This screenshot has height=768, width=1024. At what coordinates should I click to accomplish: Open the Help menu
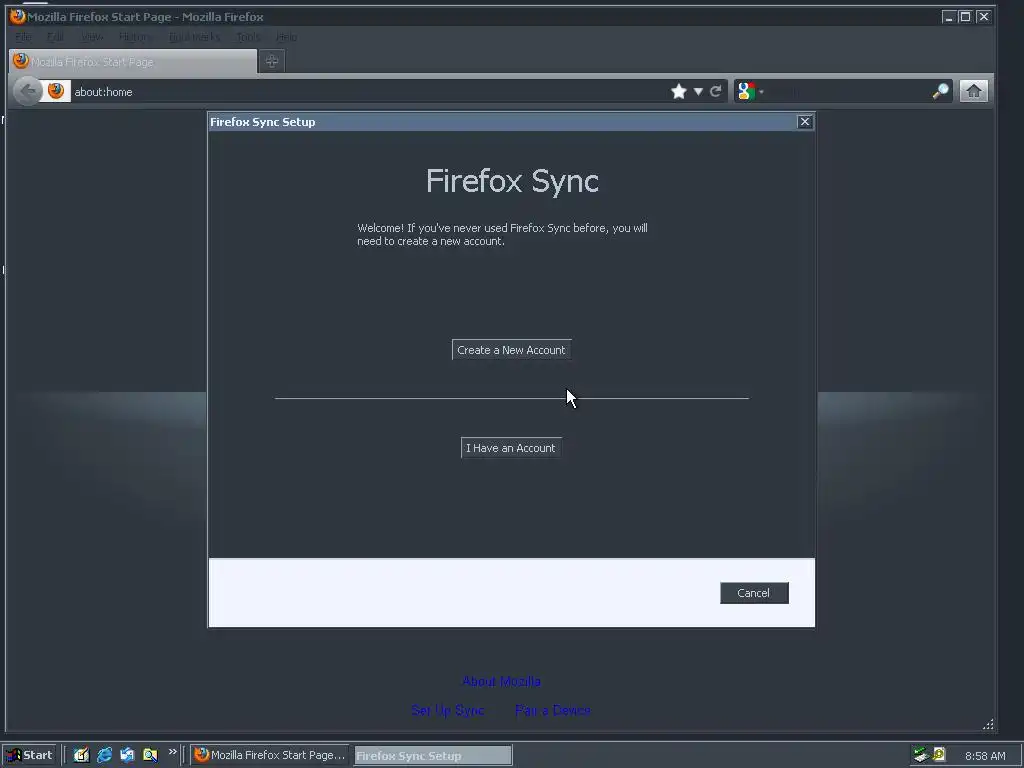(x=286, y=37)
